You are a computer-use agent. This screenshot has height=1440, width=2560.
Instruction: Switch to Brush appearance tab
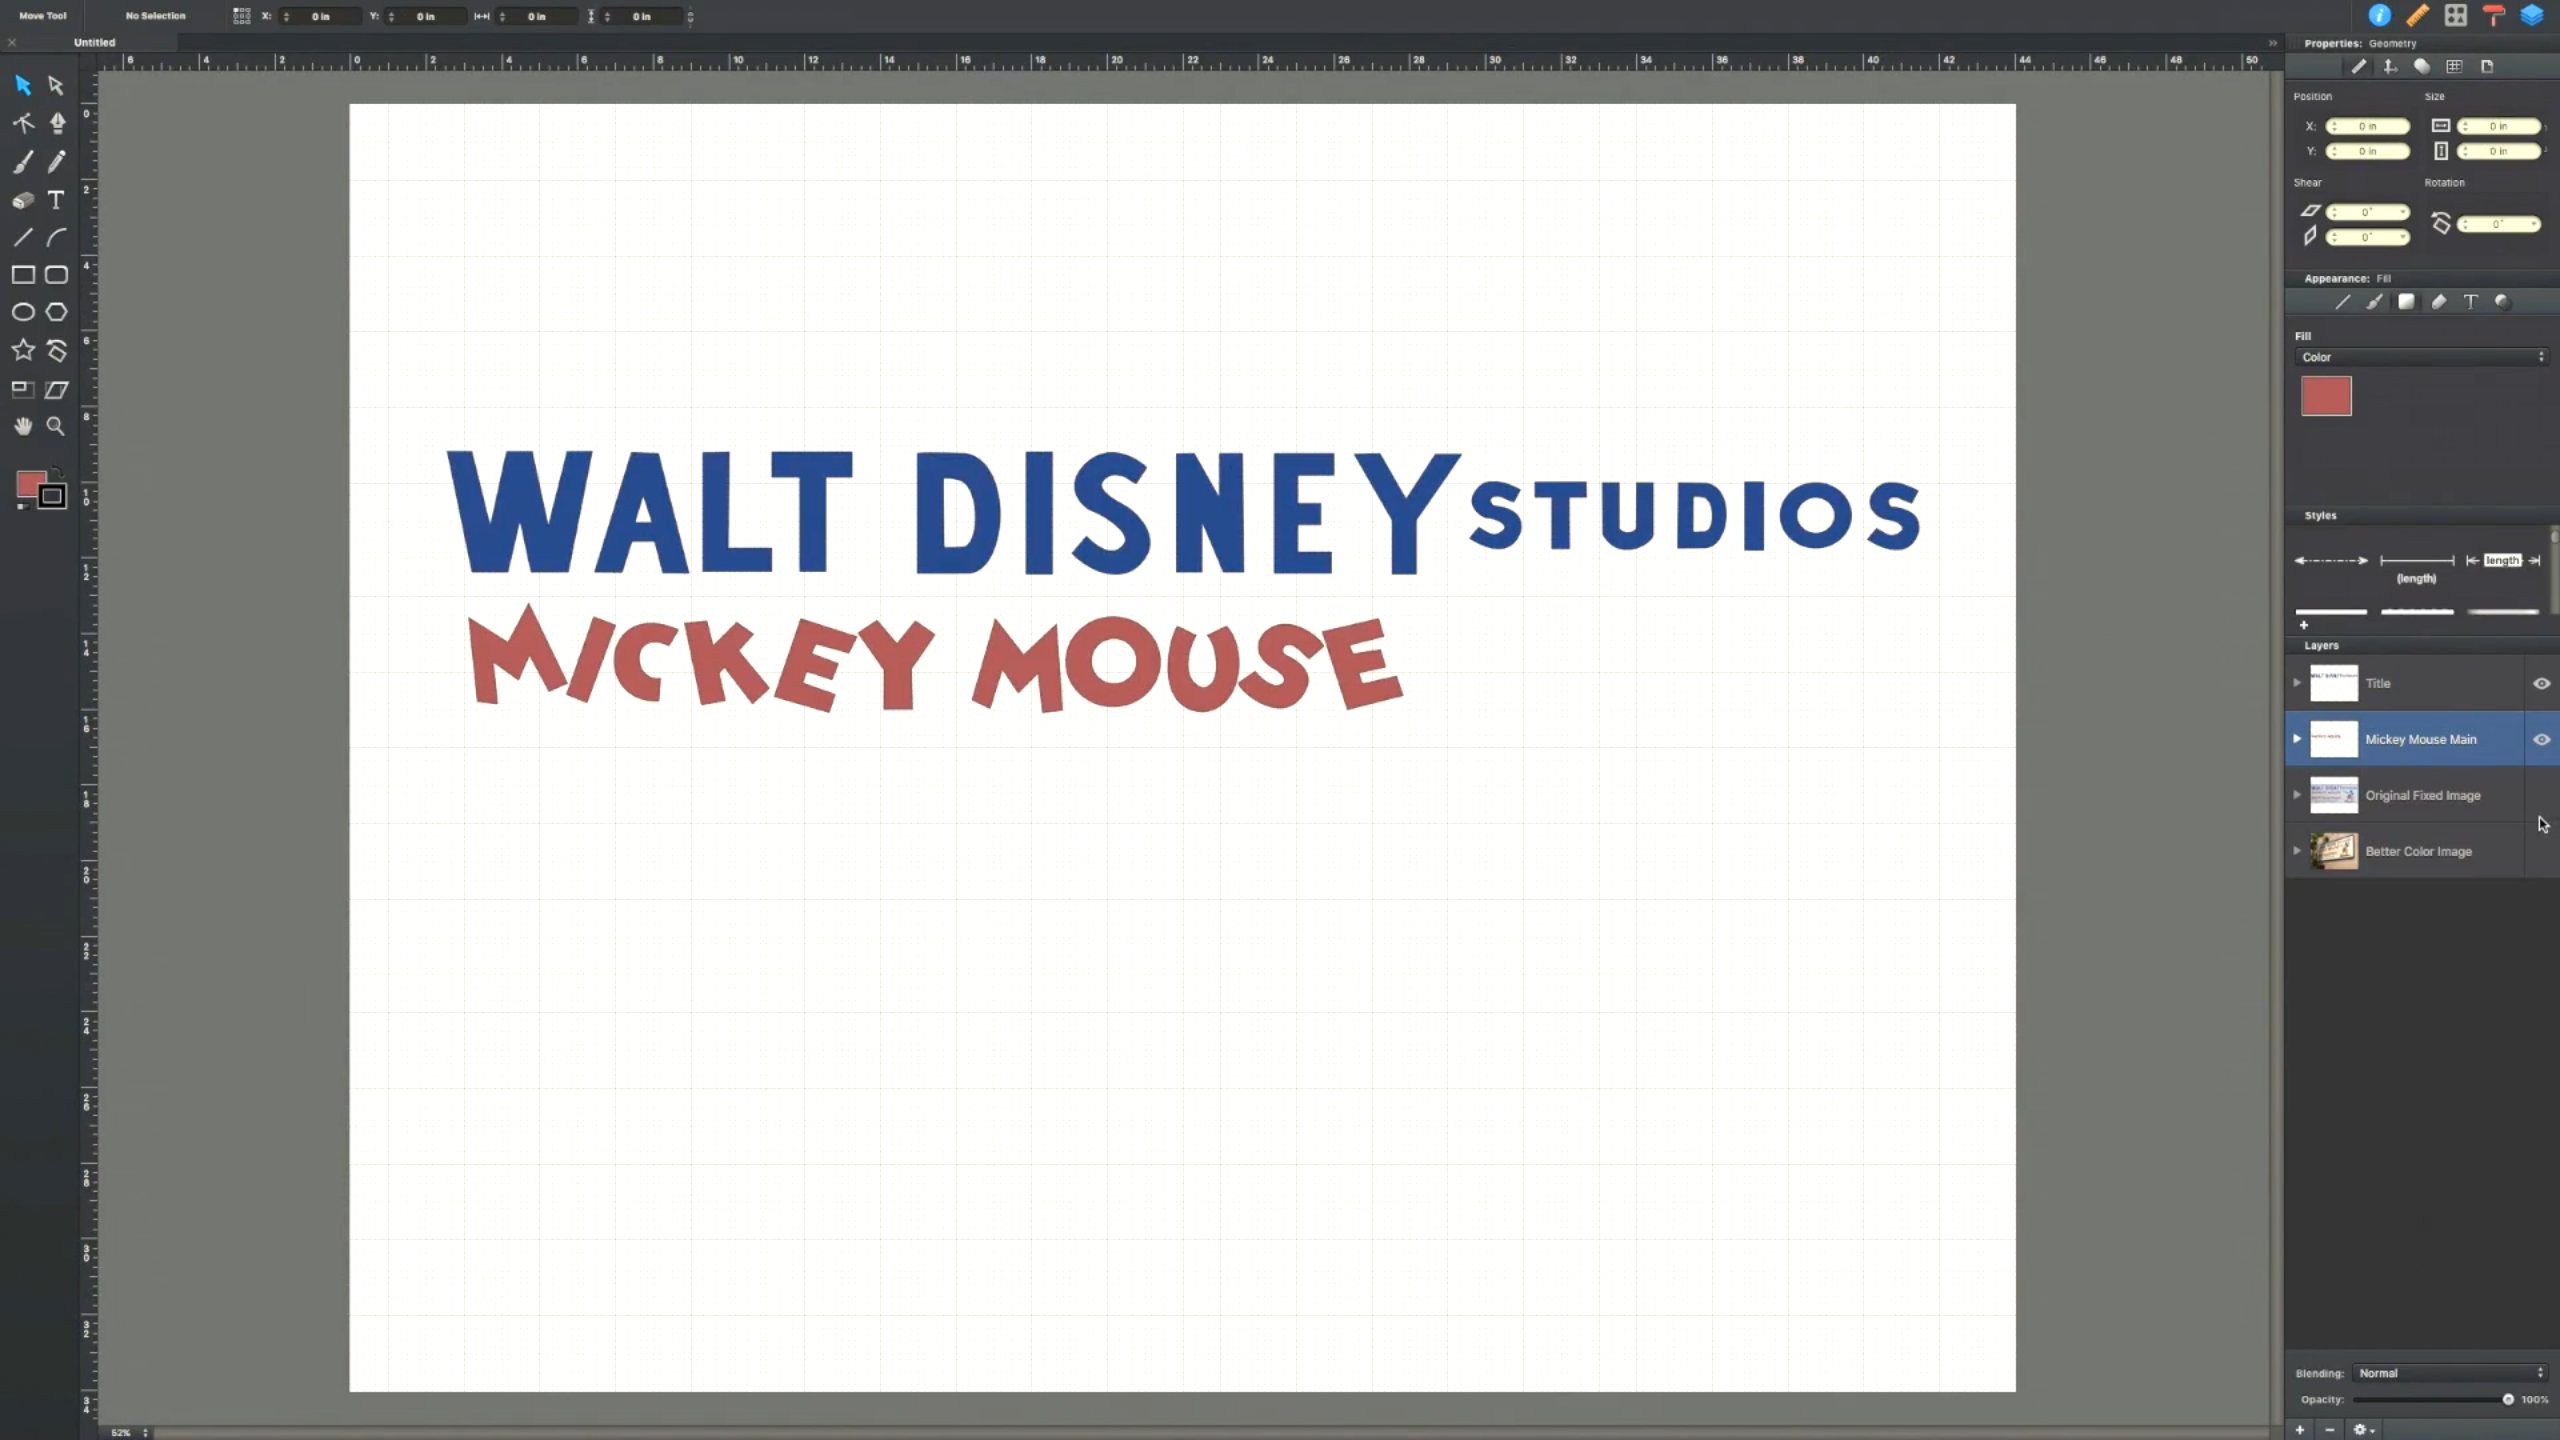coord(2374,301)
